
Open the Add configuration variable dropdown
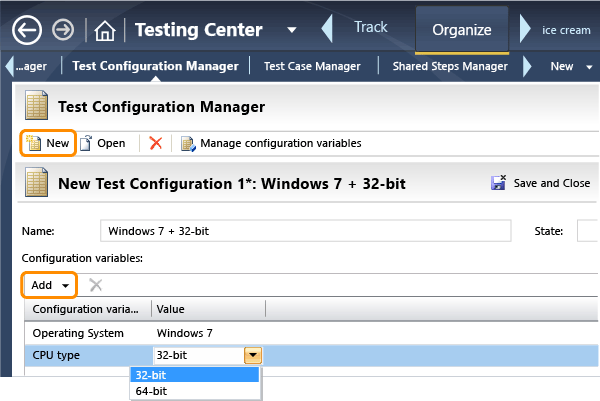click(x=49, y=285)
